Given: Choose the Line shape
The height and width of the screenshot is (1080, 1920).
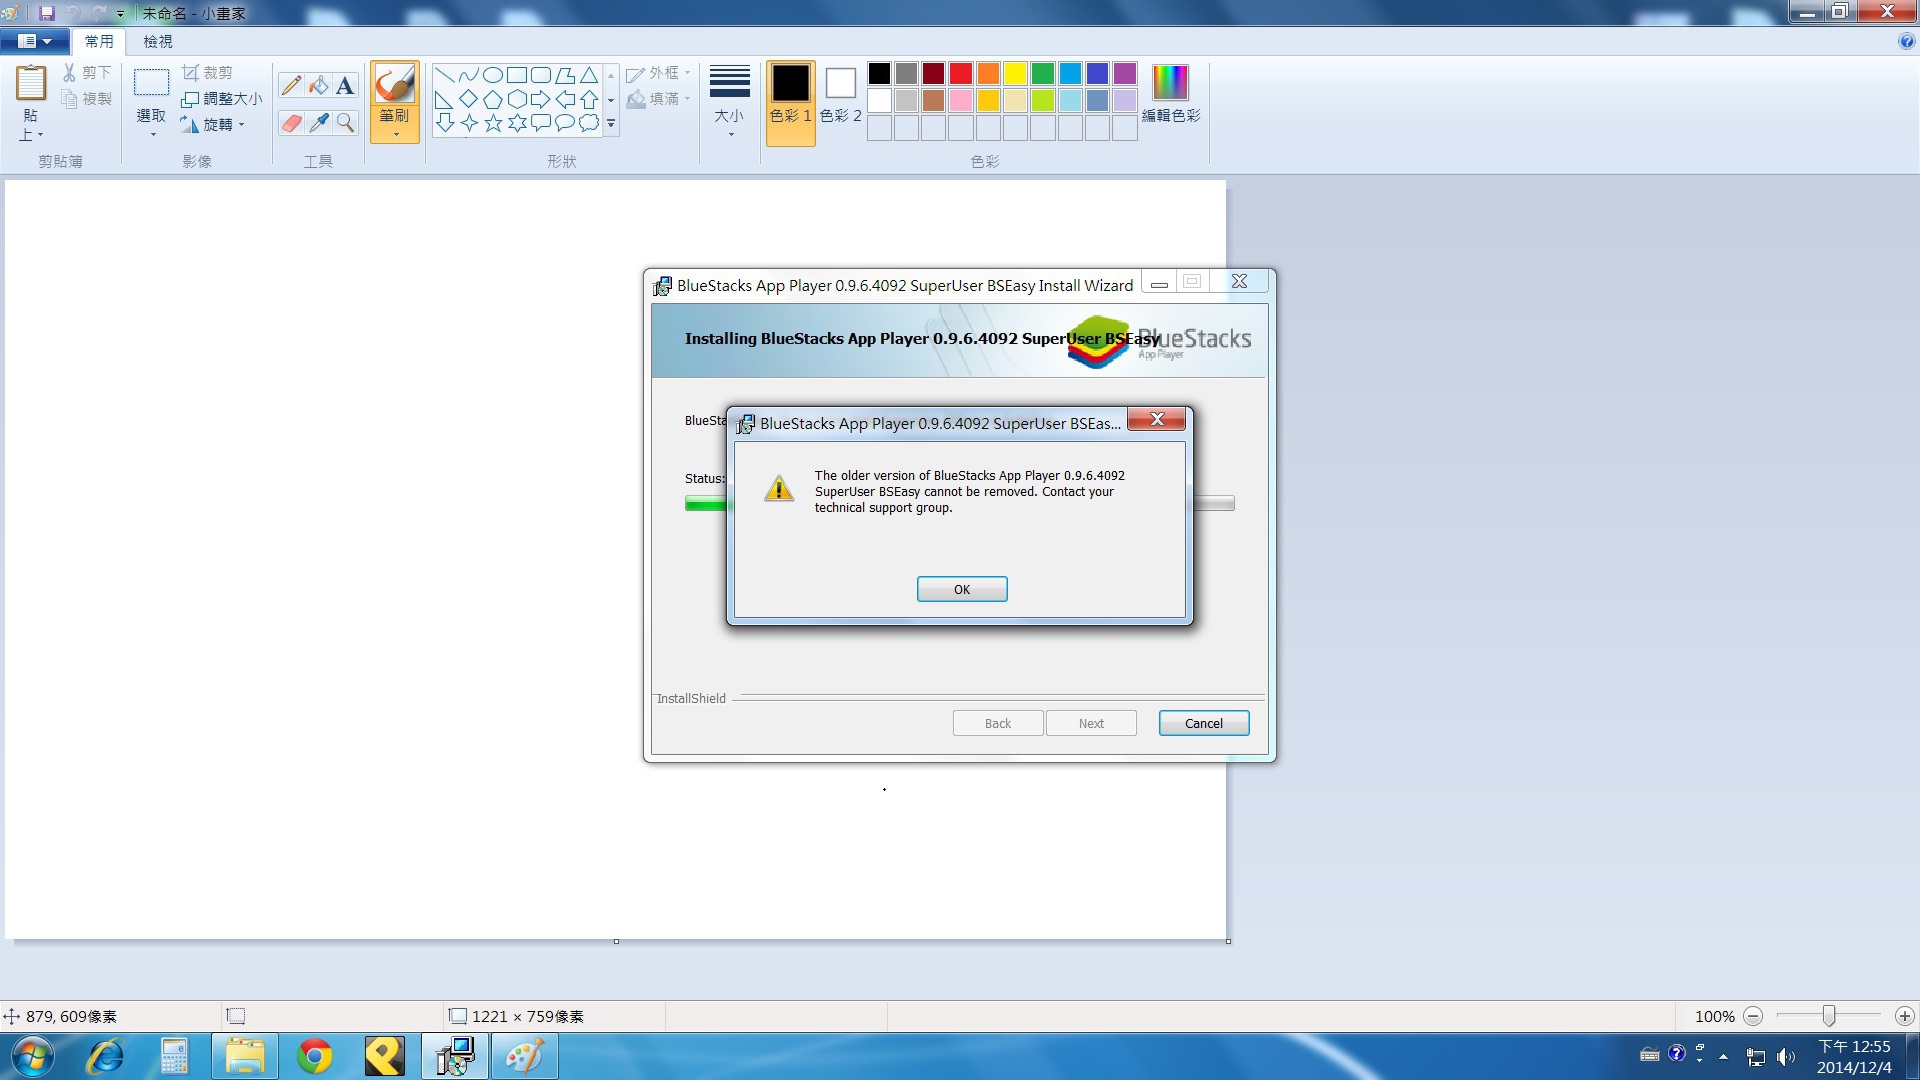Looking at the screenshot, I should [445, 75].
